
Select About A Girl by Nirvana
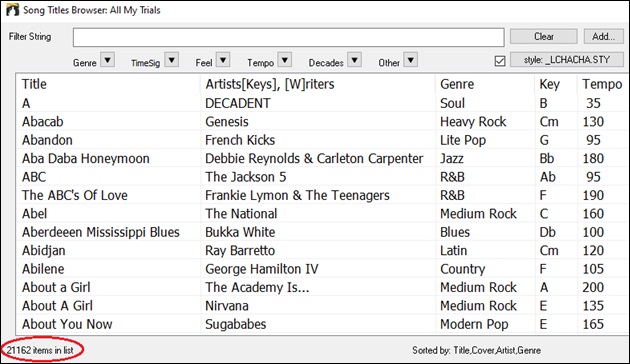(x=322, y=306)
